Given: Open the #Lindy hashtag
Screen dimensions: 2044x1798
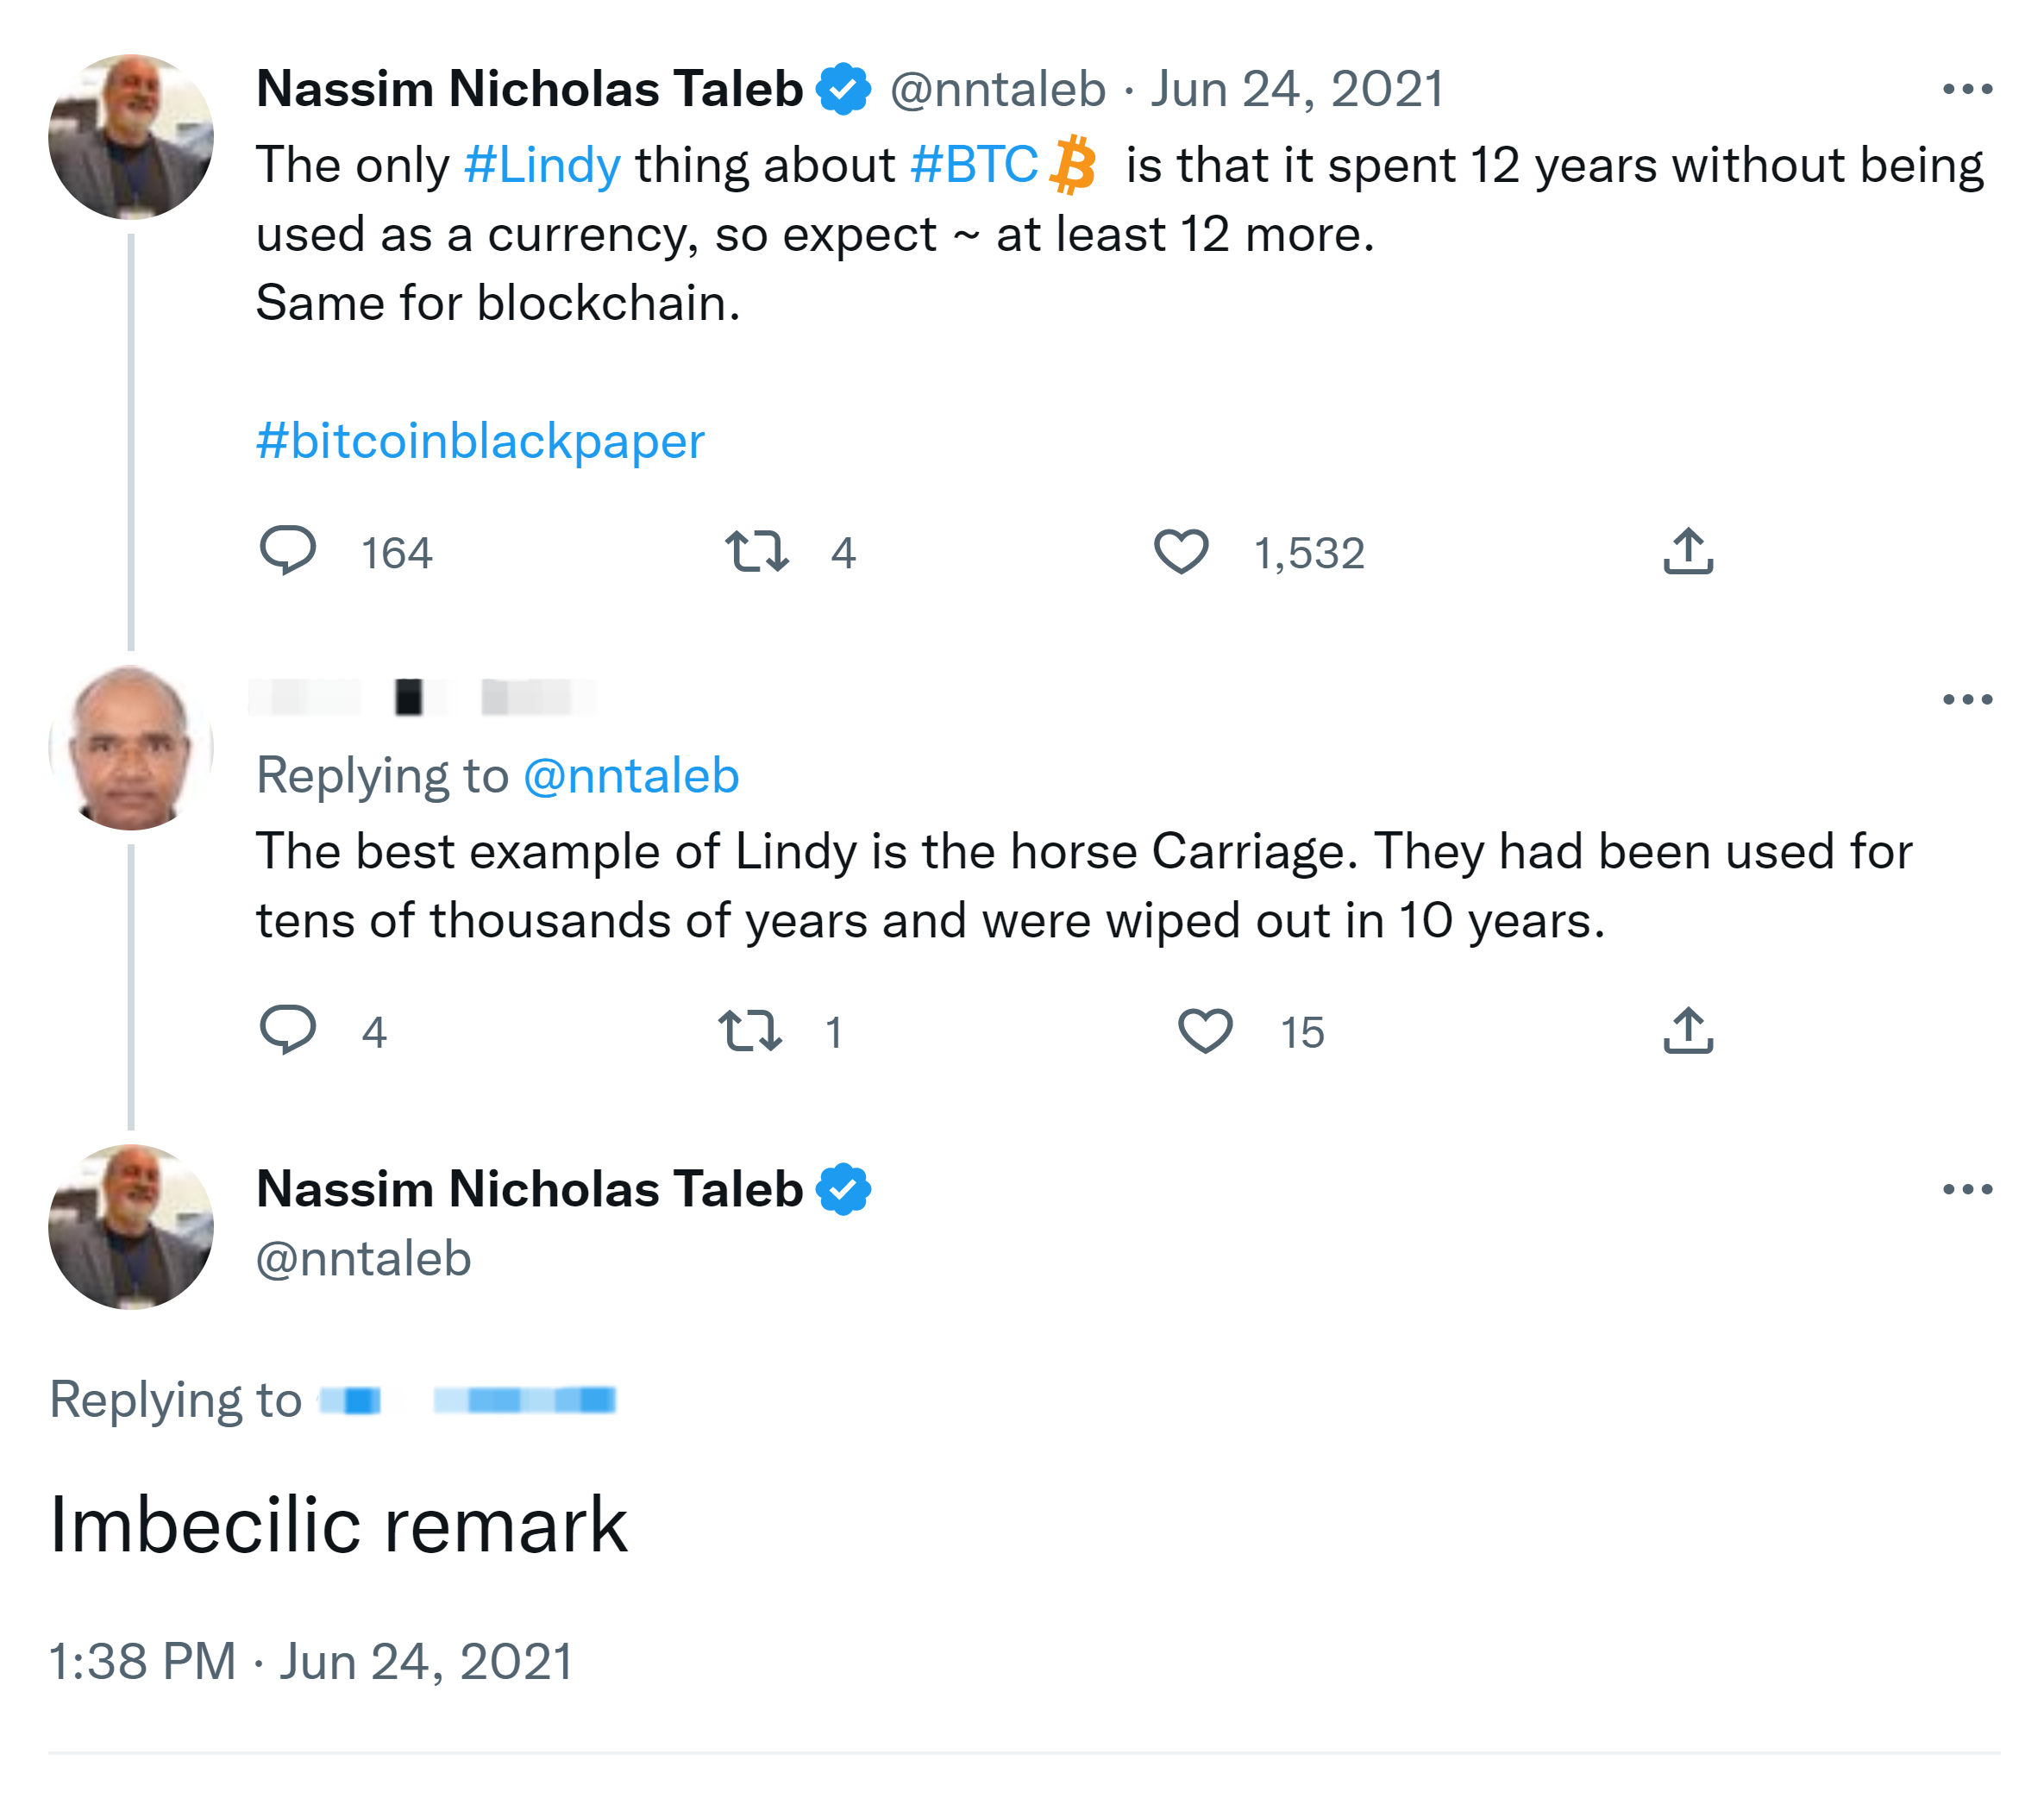Looking at the screenshot, I should [x=542, y=165].
